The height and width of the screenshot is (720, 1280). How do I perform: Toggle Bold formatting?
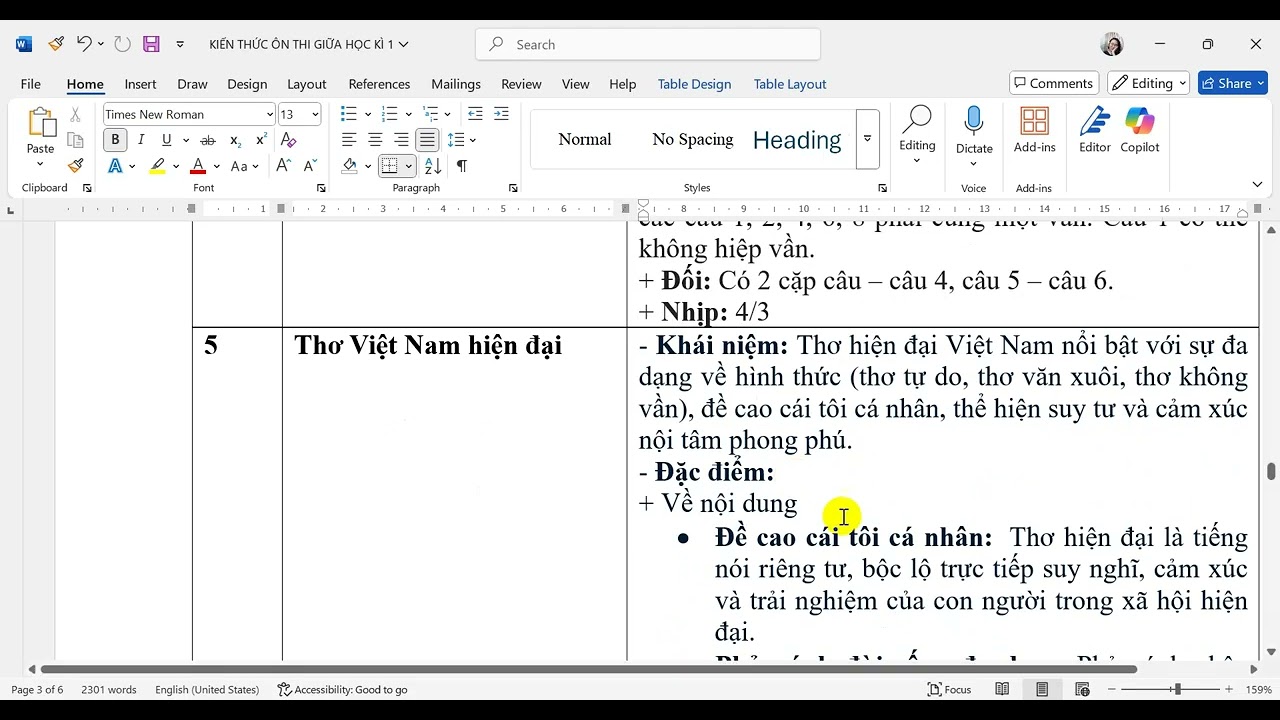click(115, 140)
